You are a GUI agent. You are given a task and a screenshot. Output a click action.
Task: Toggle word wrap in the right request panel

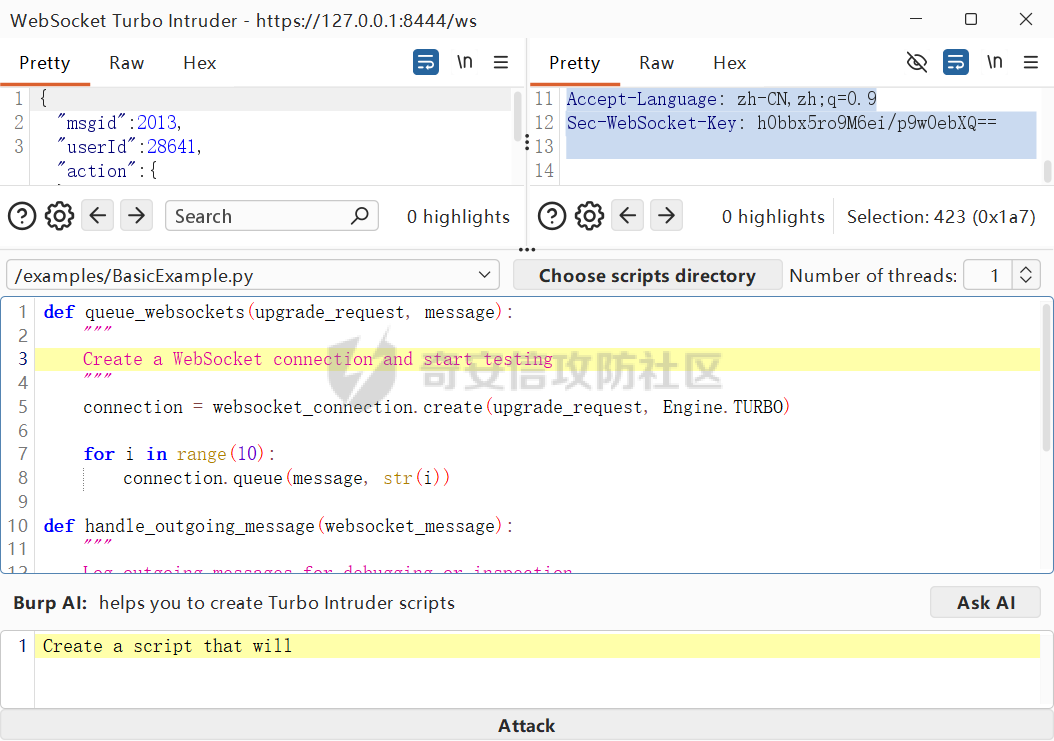tap(955, 63)
